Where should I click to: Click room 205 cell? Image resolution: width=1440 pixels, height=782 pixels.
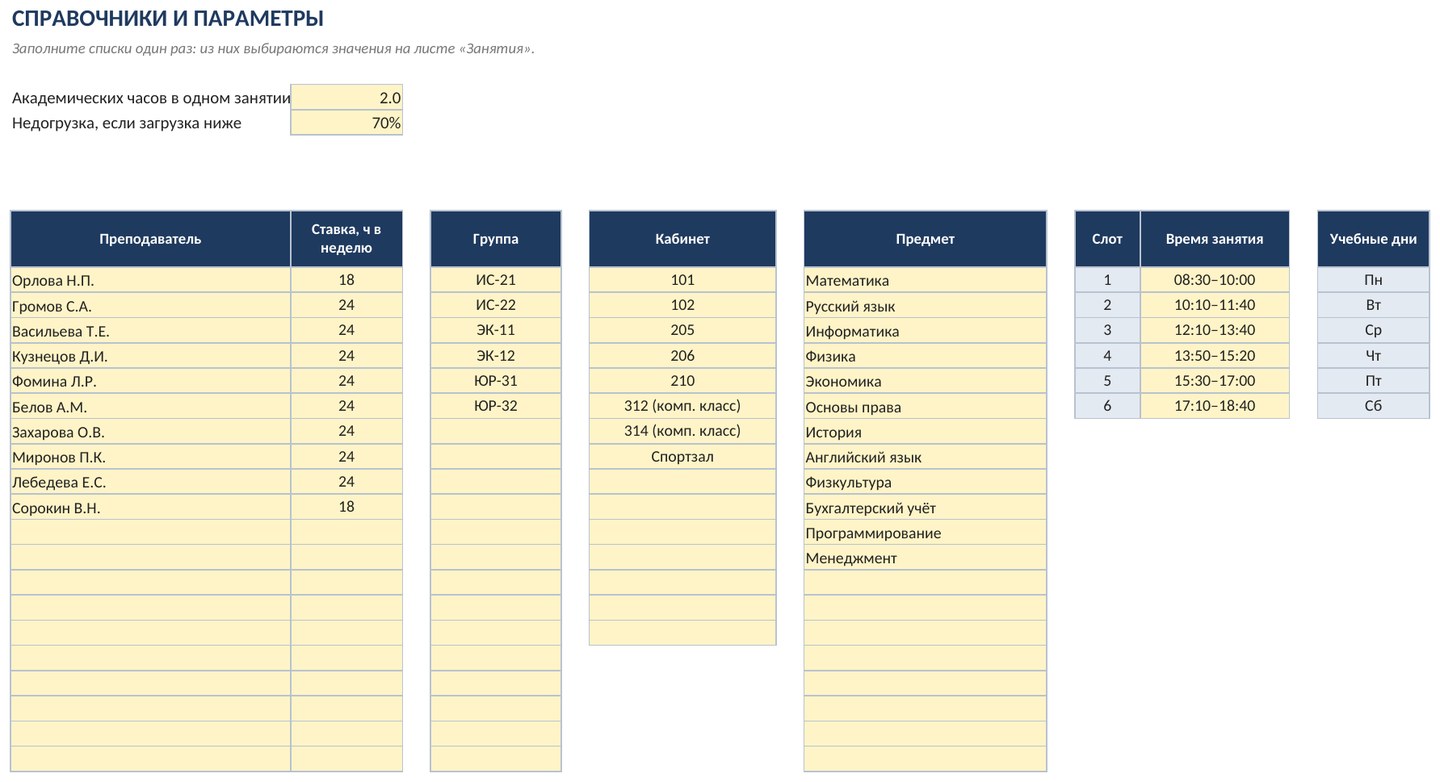(683, 330)
